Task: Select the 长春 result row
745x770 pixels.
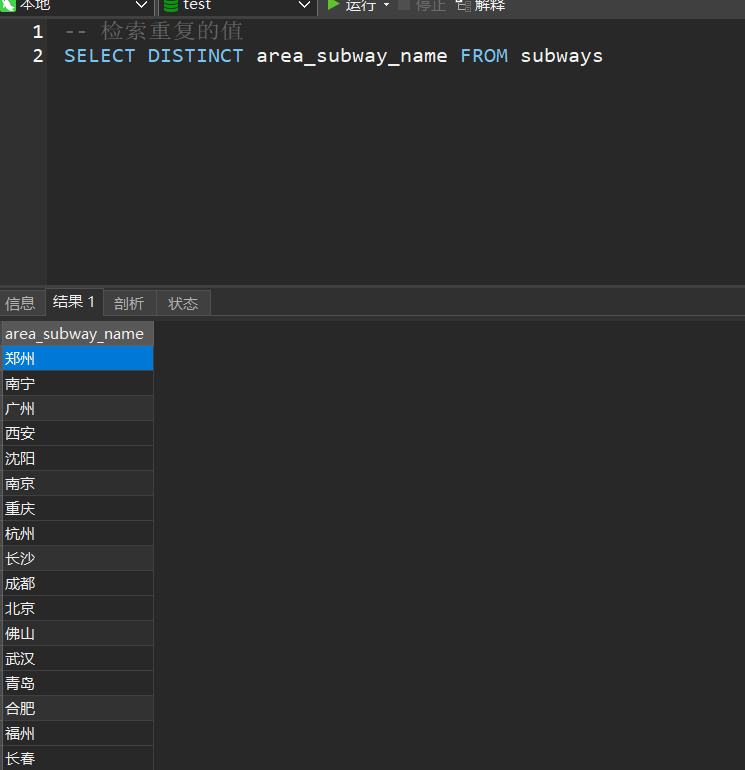Action: click(x=78, y=758)
